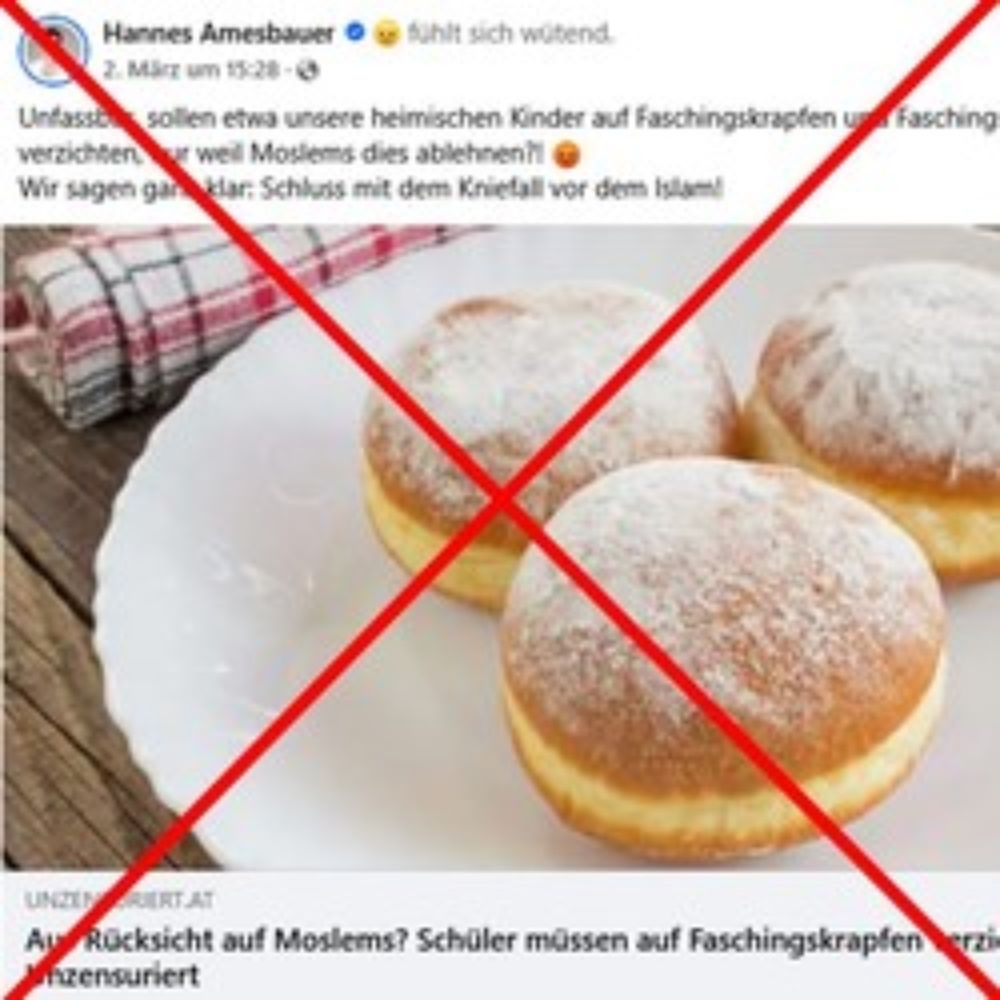Open the UNZENSURIERT.AT domain label

119,900
